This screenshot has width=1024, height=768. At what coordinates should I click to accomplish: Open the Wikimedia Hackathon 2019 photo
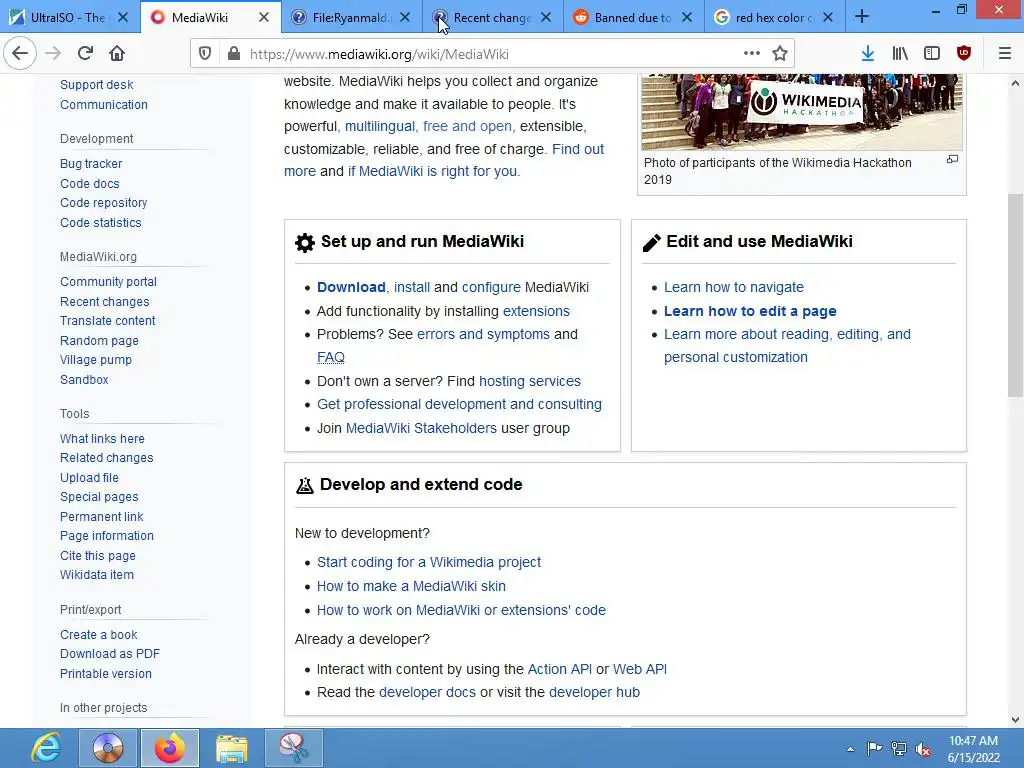(x=801, y=112)
